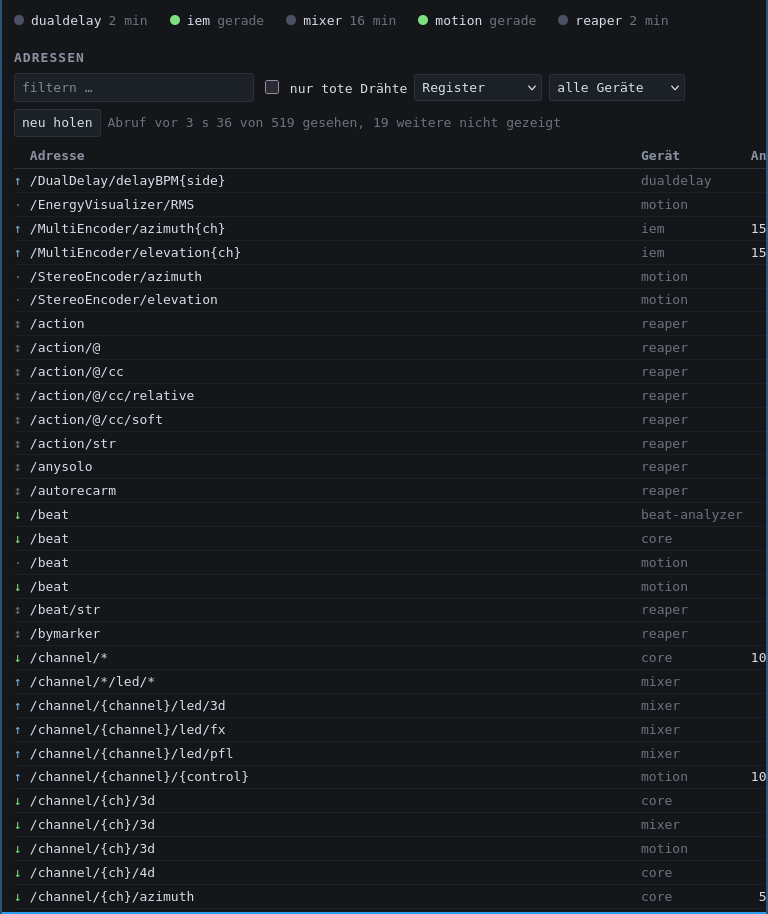Click the ADRESSEN section heading
768x914 pixels.
point(49,58)
